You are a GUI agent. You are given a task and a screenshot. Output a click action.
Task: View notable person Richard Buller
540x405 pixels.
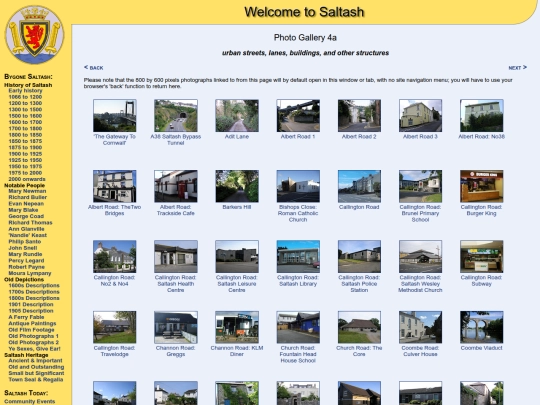(28, 197)
